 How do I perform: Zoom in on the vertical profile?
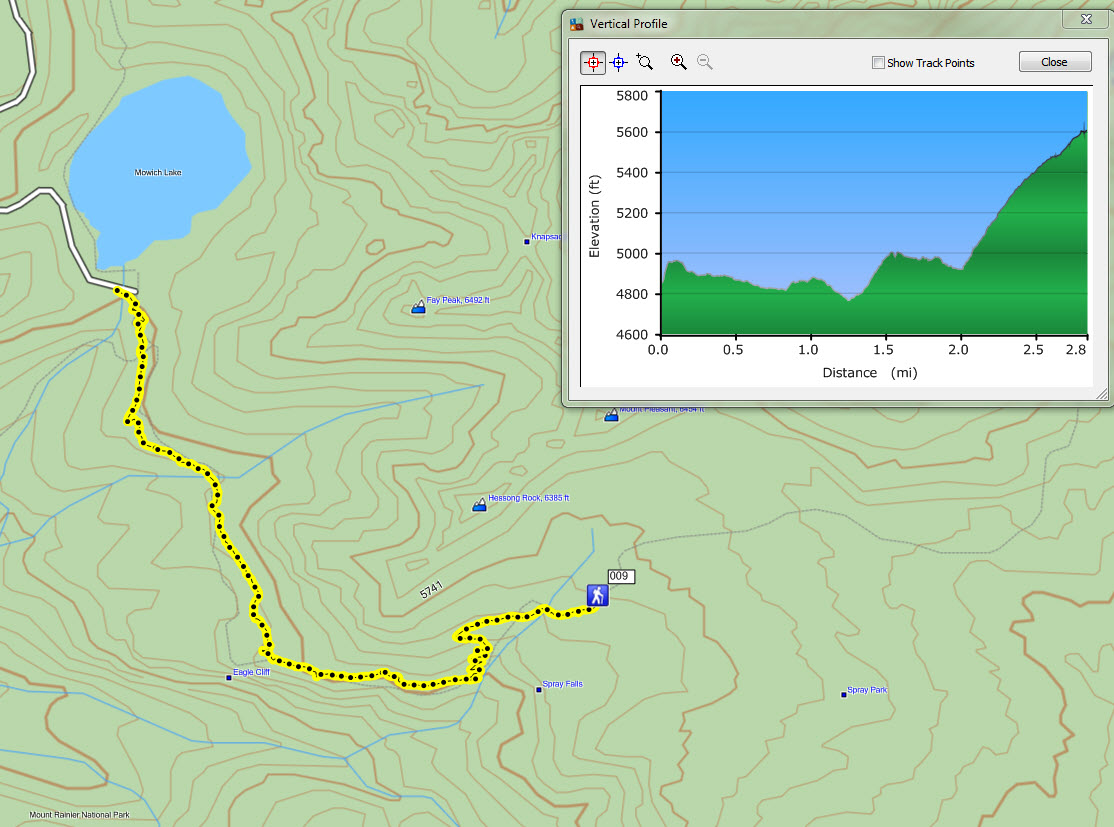(x=679, y=63)
